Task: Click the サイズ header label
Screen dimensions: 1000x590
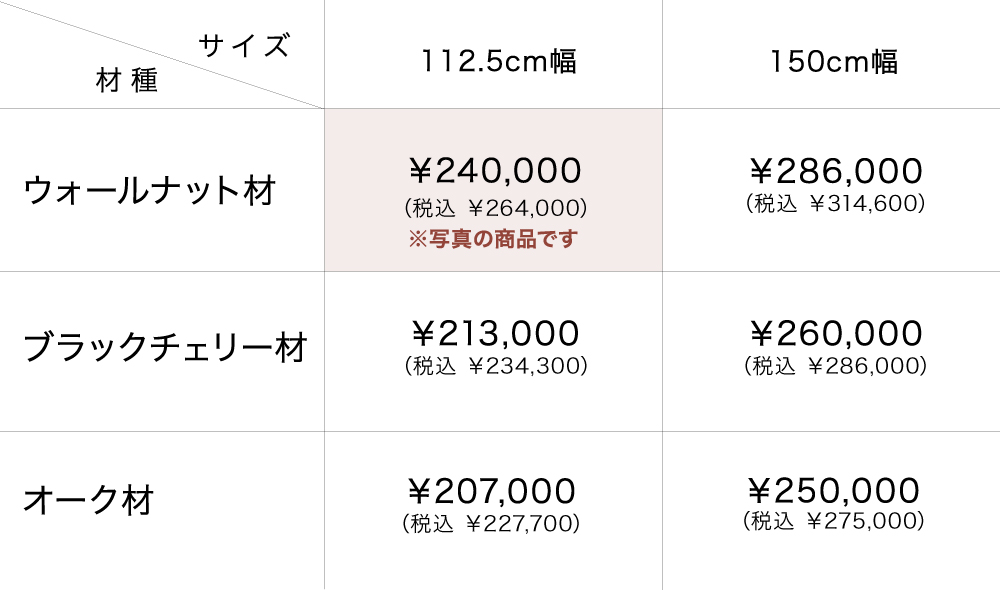Action: pyautogui.click(x=244, y=46)
